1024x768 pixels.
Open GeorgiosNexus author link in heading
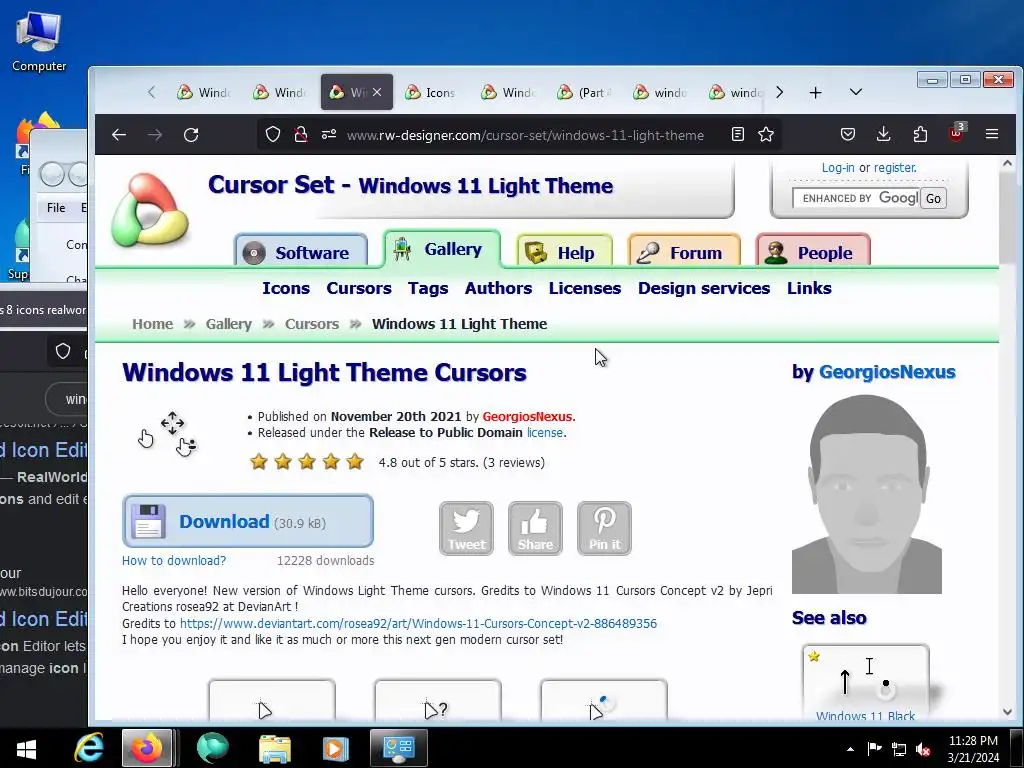click(887, 372)
